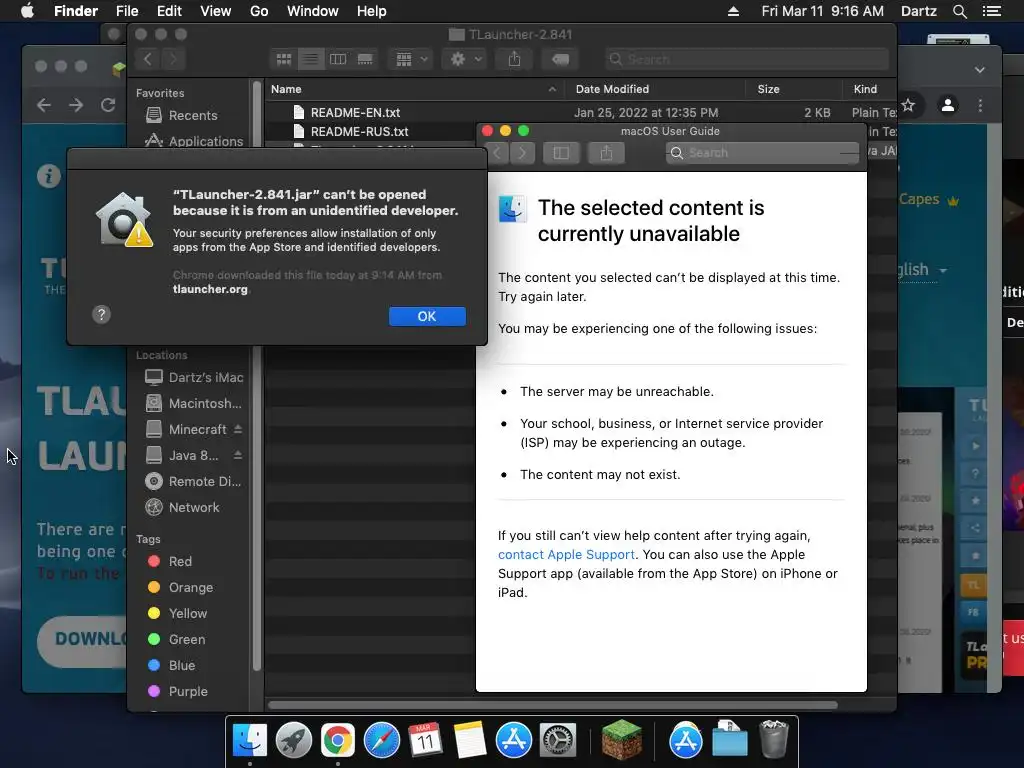Reload the page in Chrome window

click(x=108, y=105)
